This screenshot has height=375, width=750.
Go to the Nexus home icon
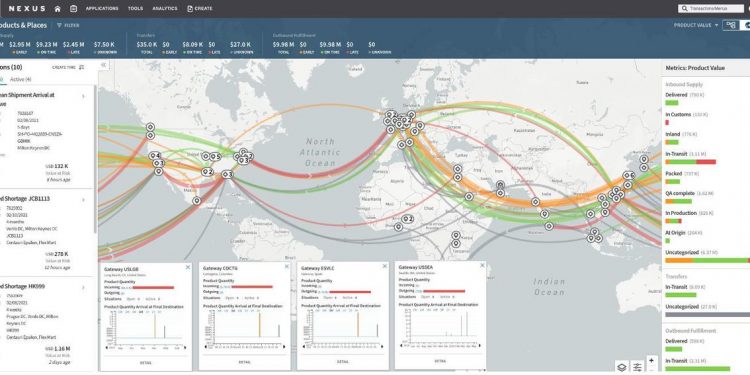57,9
